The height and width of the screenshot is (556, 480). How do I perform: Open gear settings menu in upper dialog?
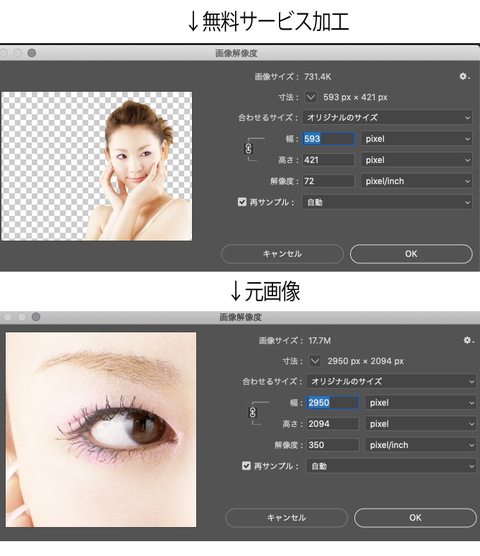[x=464, y=76]
